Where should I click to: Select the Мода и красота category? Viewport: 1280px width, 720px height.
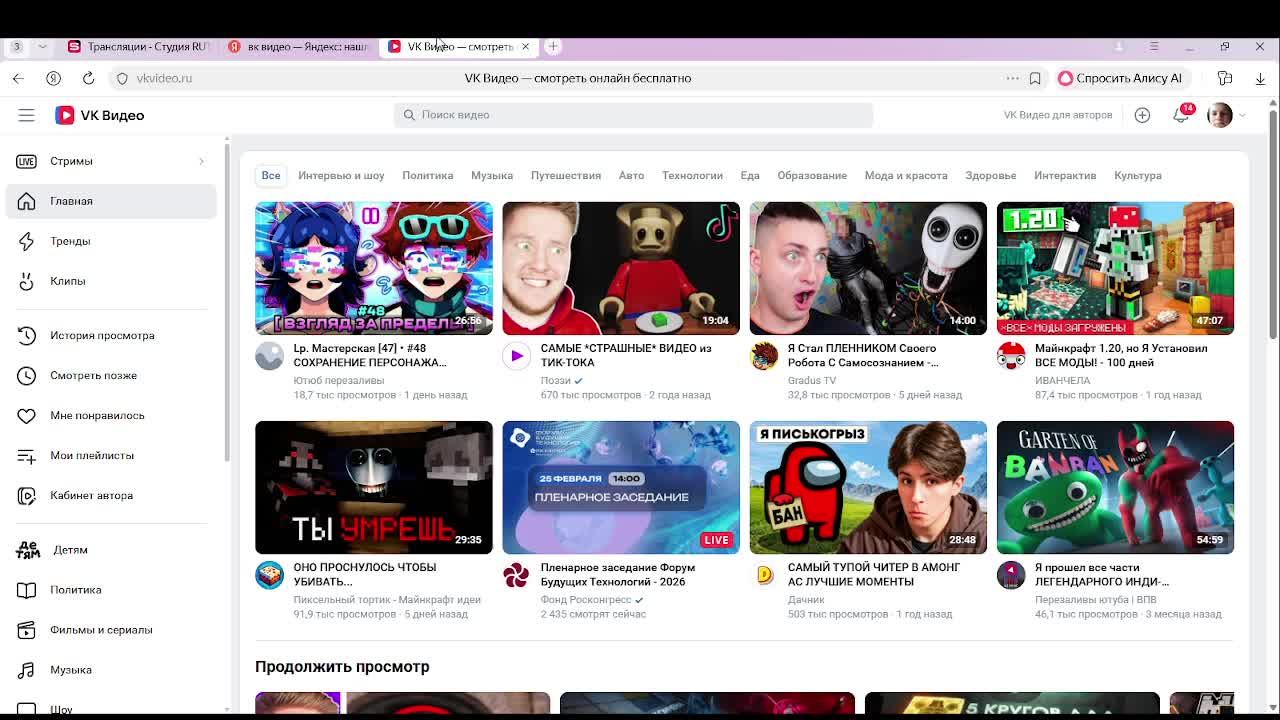pyautogui.click(x=906, y=175)
